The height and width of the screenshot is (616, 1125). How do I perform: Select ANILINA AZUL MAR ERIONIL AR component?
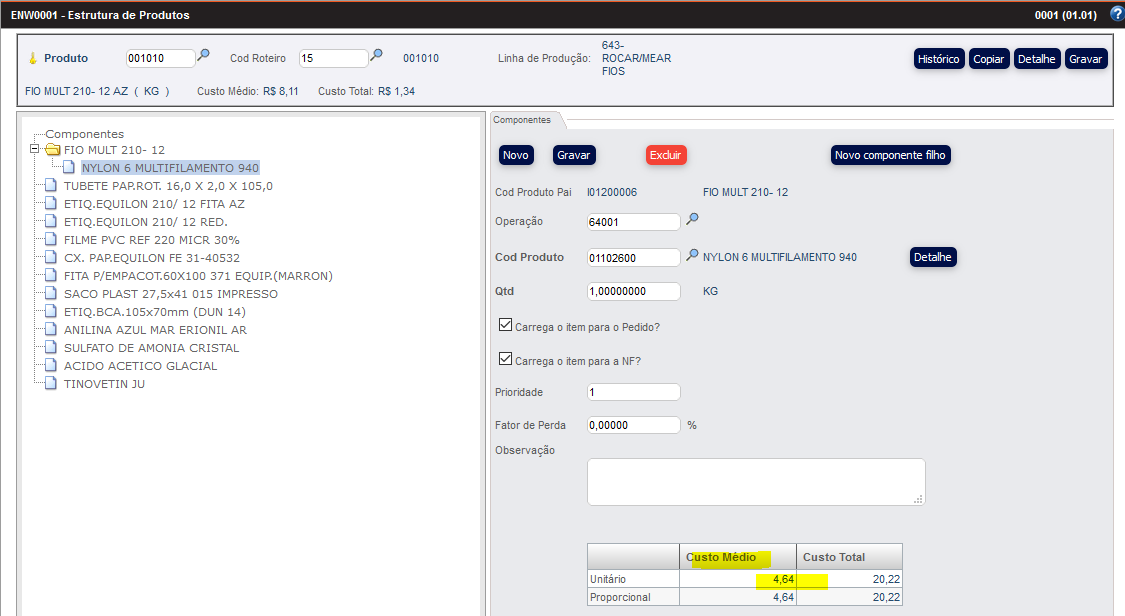coord(155,330)
